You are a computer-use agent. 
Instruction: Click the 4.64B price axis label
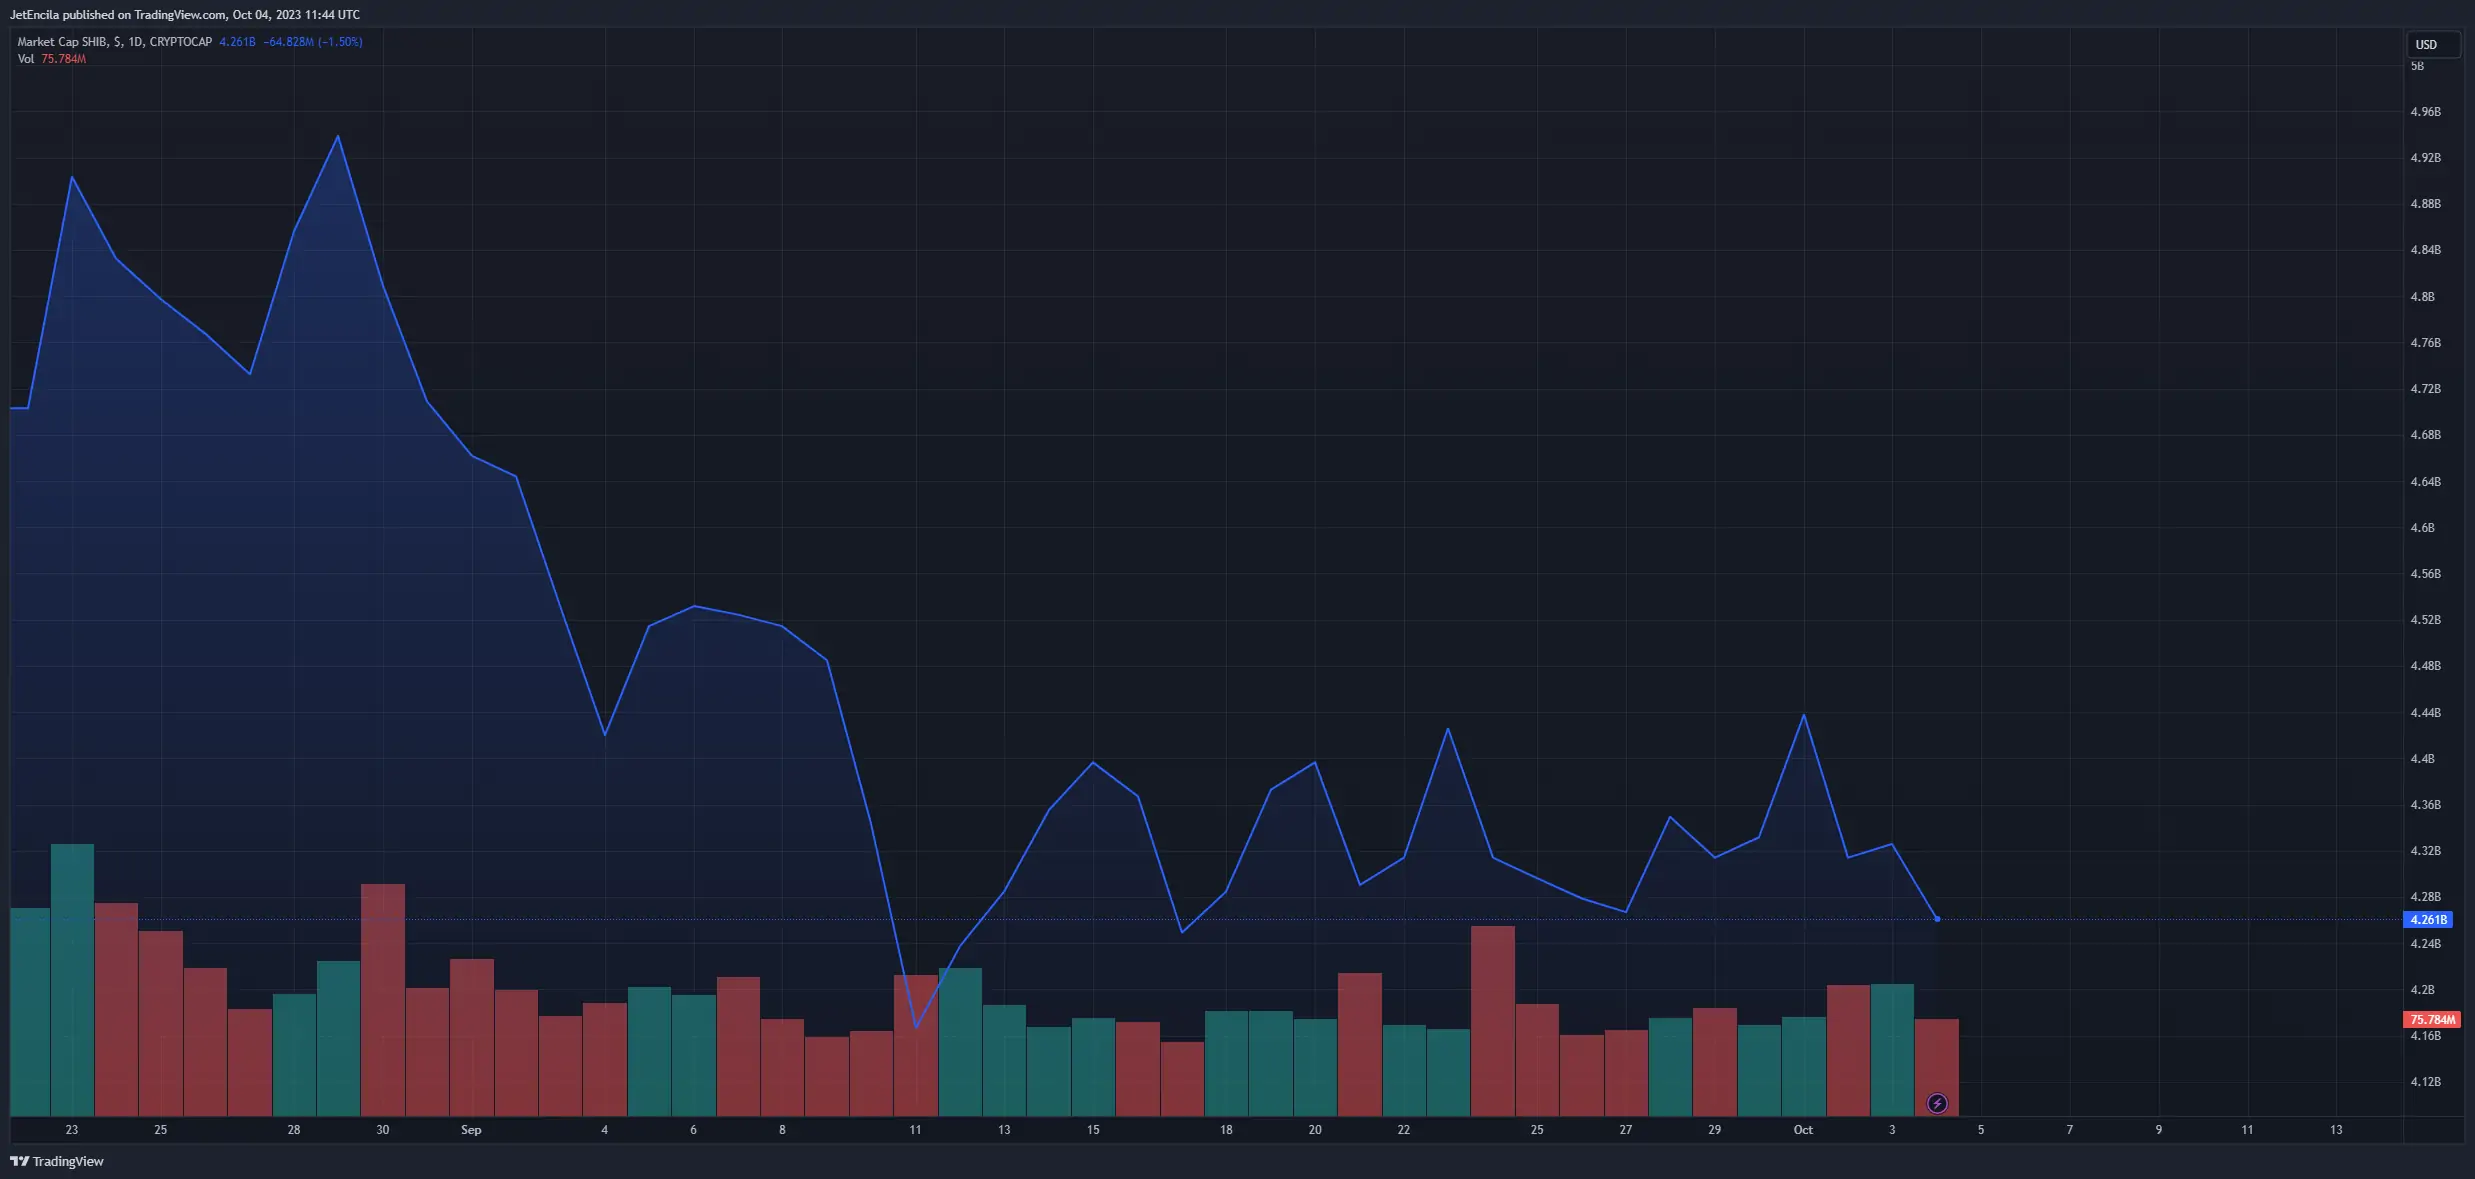click(2425, 482)
